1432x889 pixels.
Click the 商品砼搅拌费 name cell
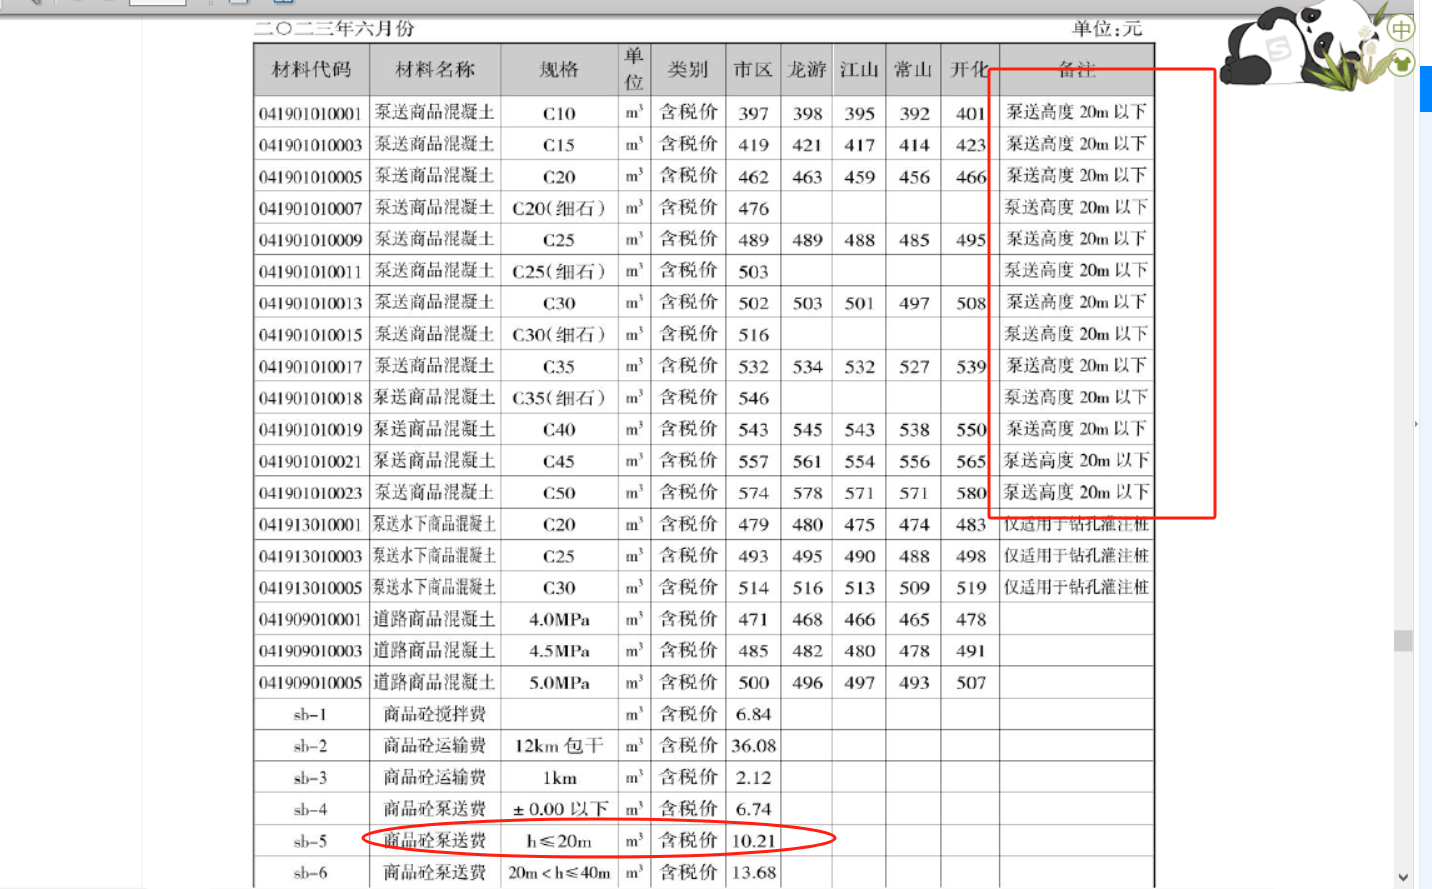point(434,714)
